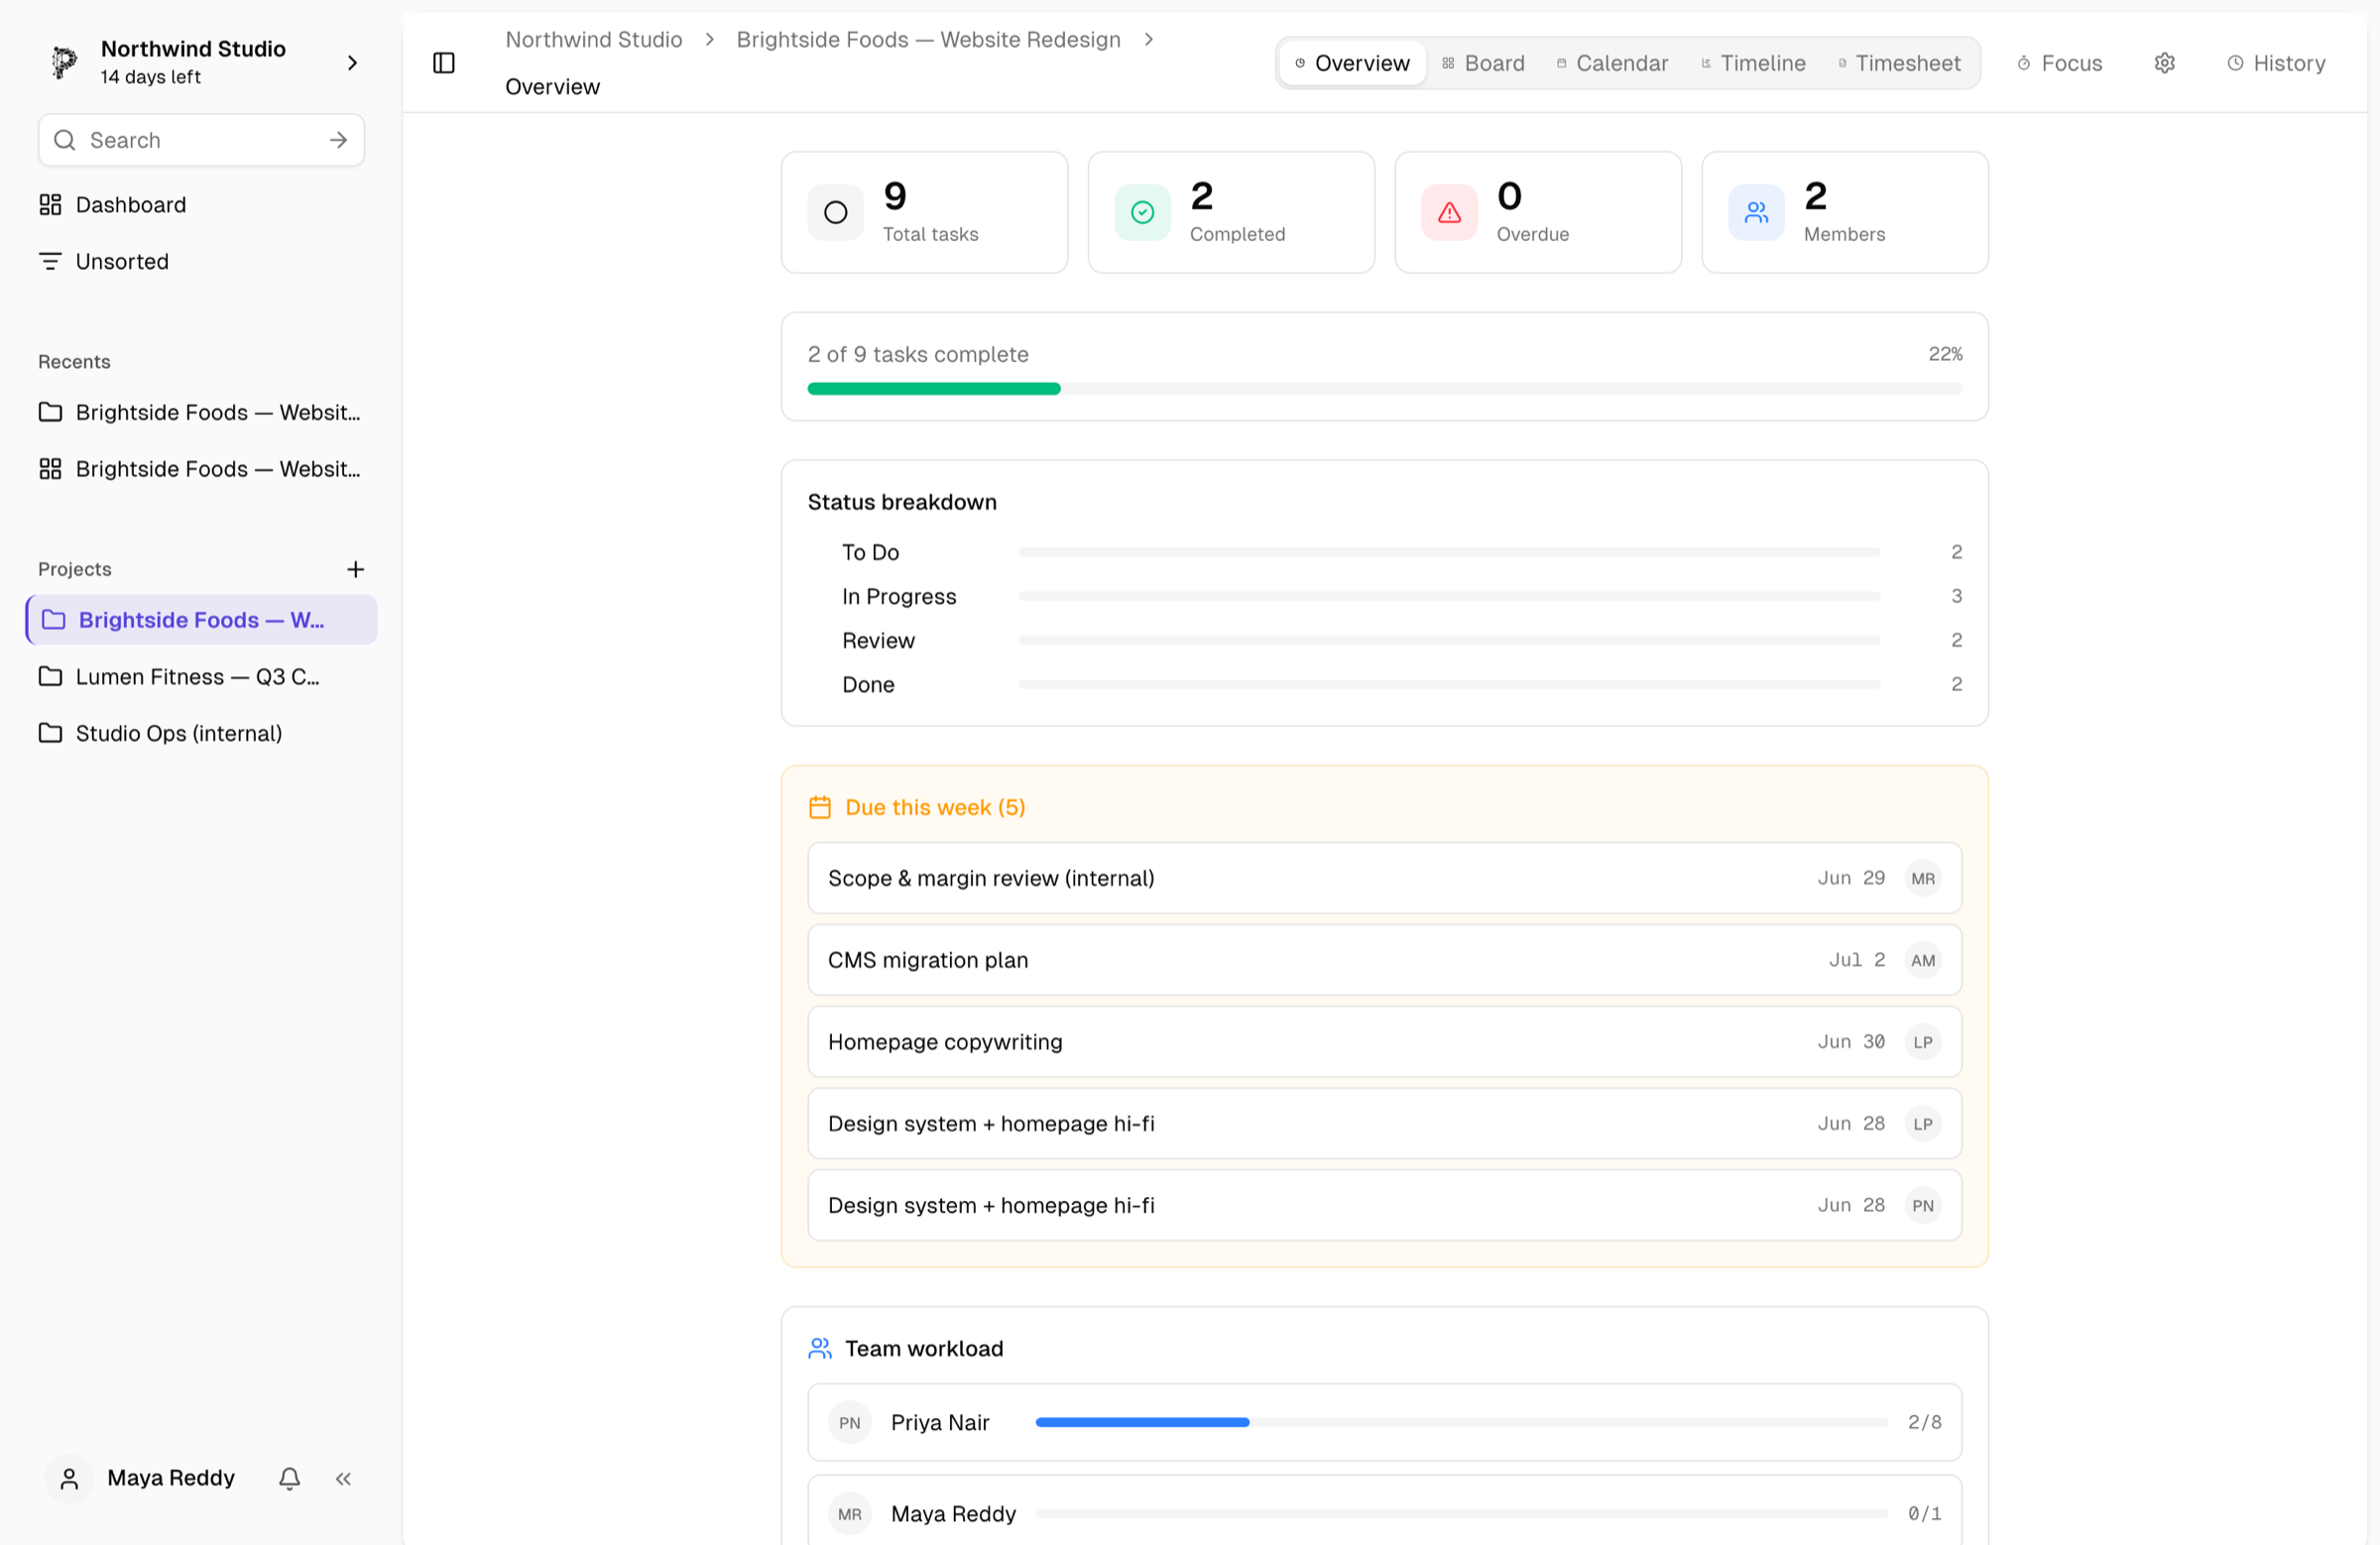2380x1545 pixels.
Task: Open Studio Ops (internal) project
Action: pos(201,733)
